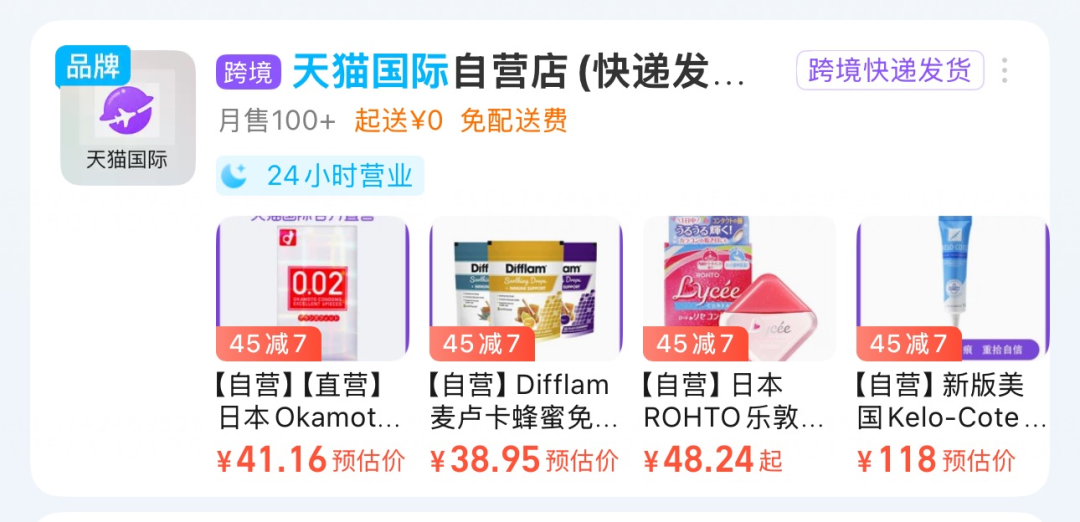Tap the 跨境快递发货 label button

tap(890, 70)
